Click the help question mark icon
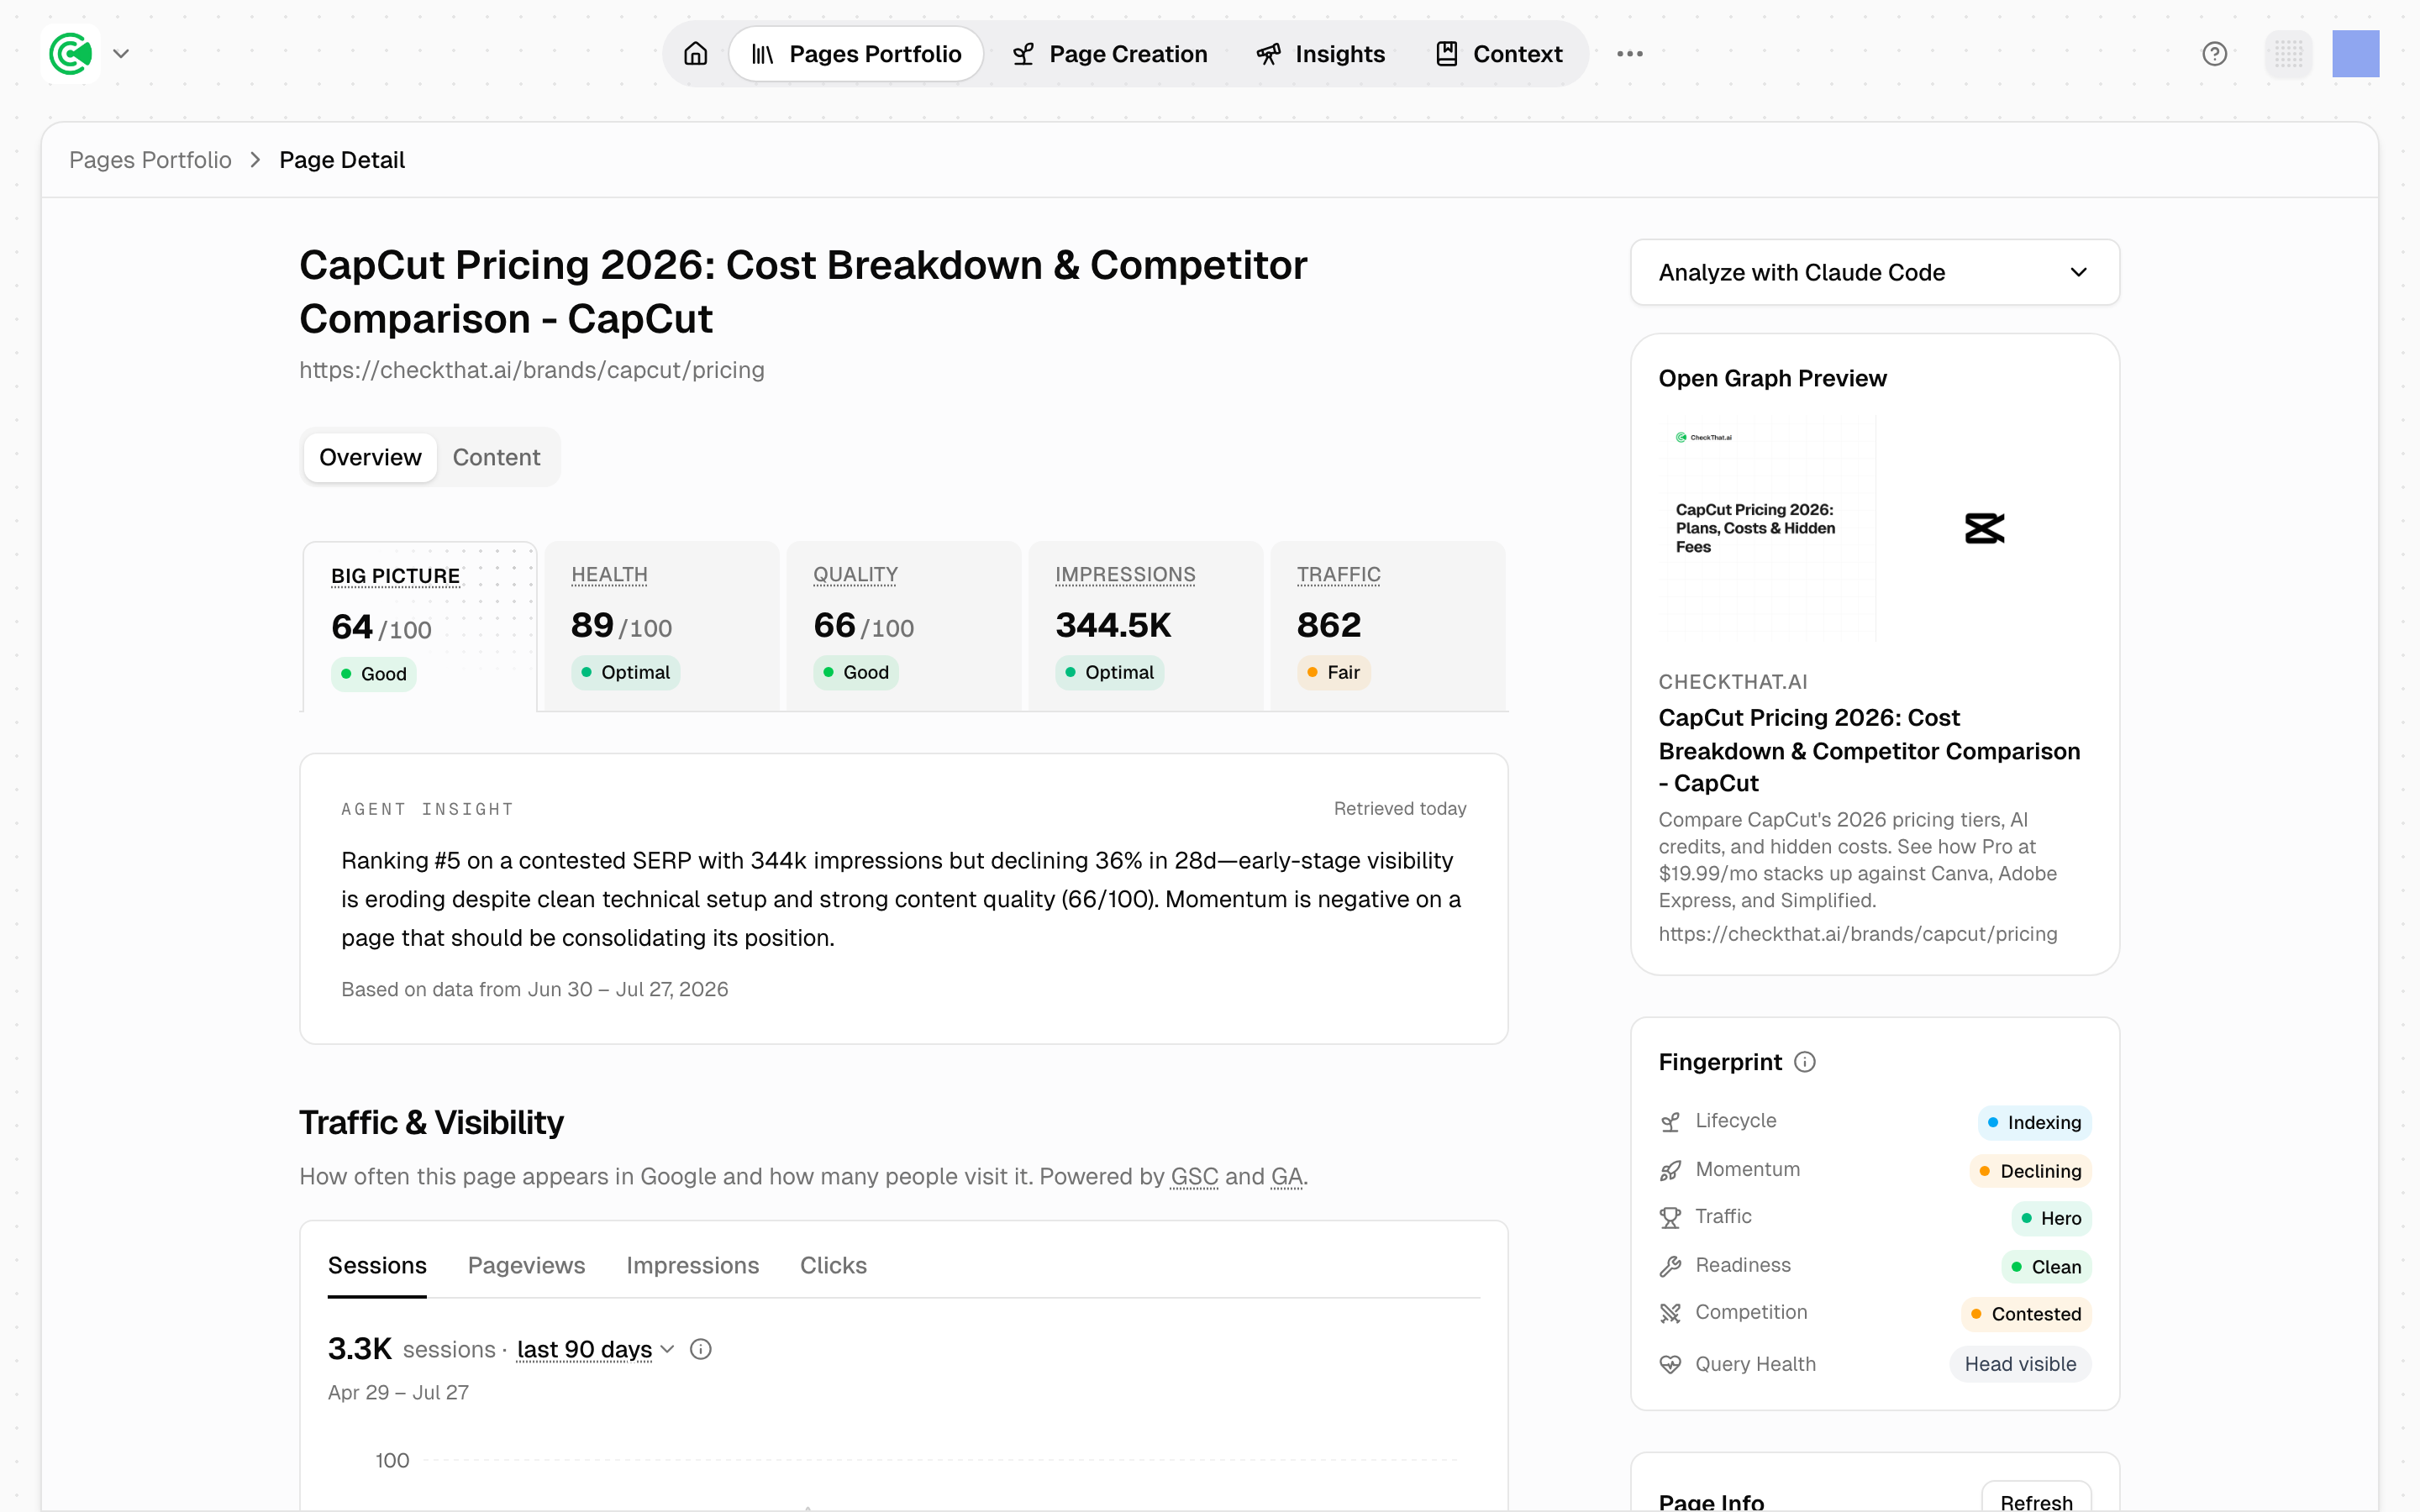Image resolution: width=2420 pixels, height=1512 pixels. (2215, 54)
